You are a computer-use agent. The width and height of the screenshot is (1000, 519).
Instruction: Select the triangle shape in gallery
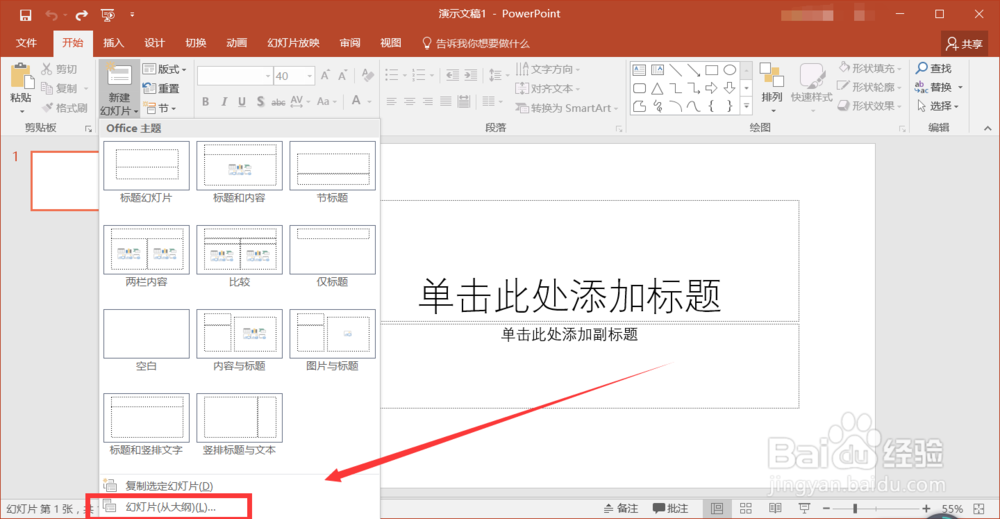[x=657, y=88]
